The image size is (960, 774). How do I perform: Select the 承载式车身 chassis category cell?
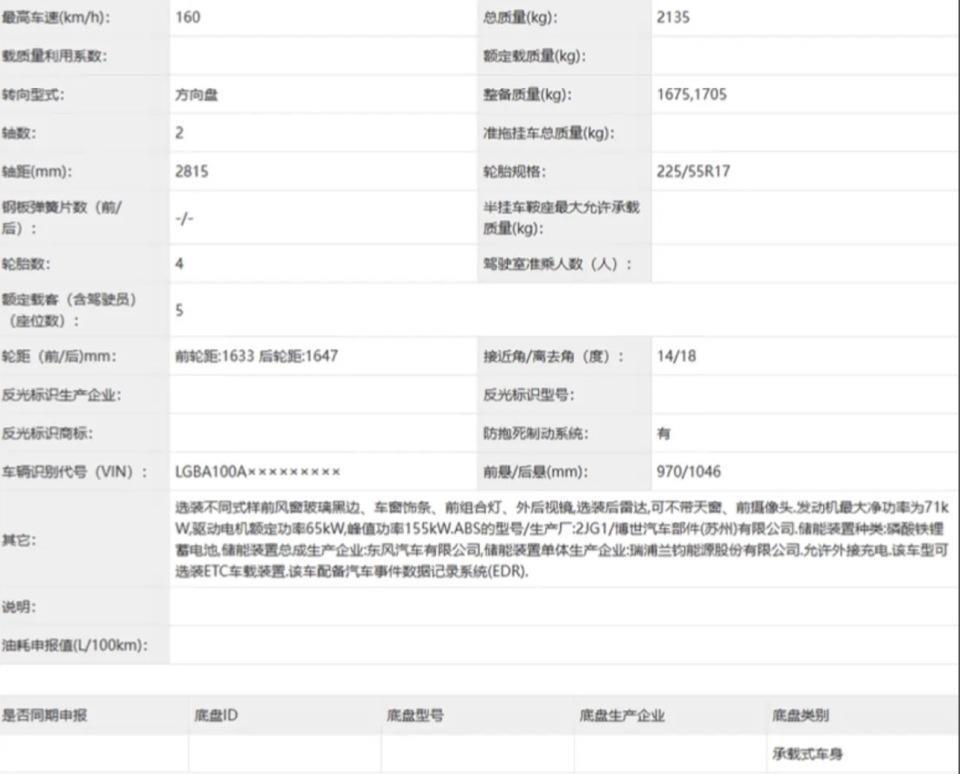coord(809,753)
